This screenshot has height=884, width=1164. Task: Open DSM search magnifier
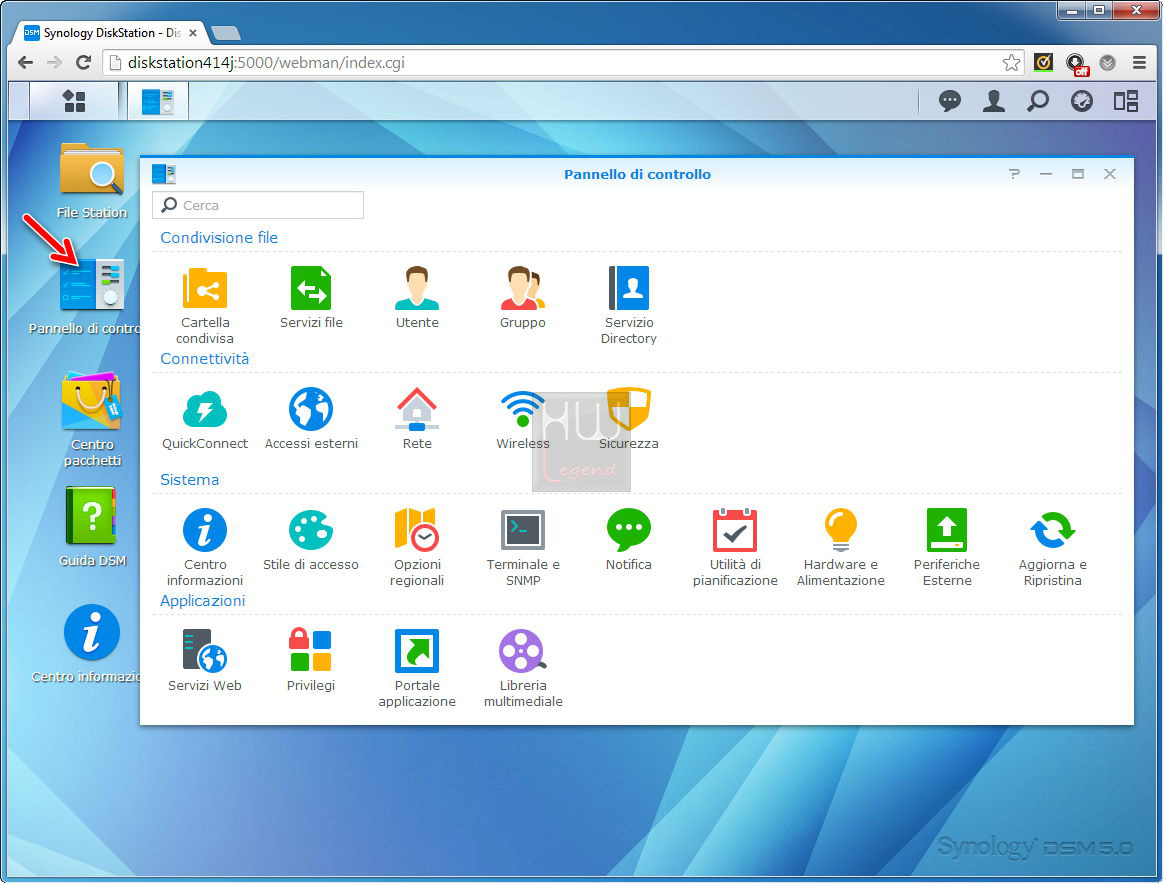pos(1038,101)
